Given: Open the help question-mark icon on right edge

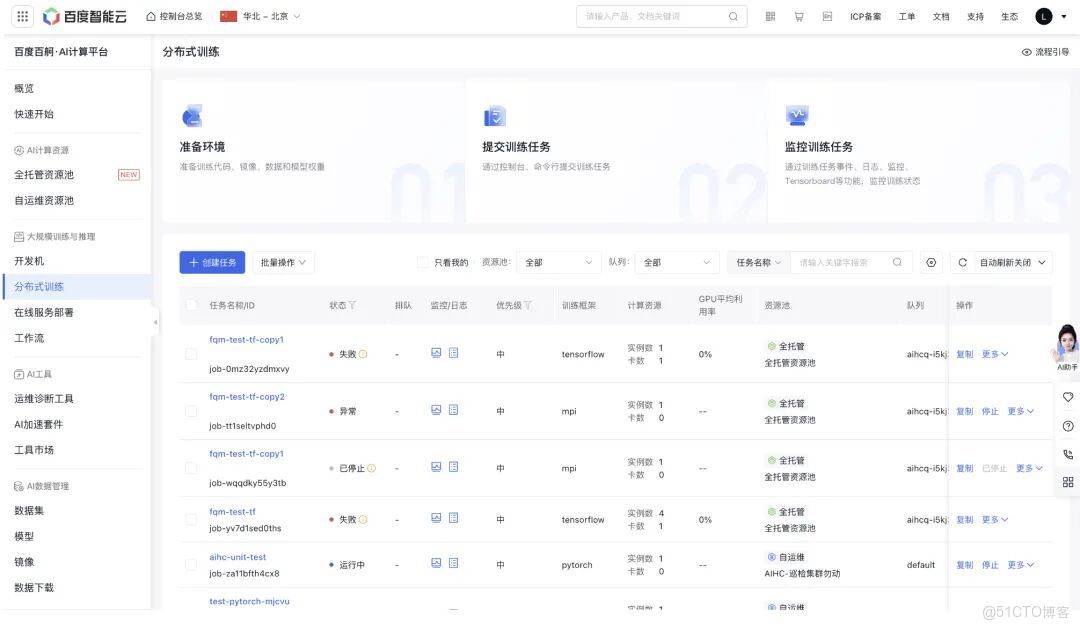Looking at the screenshot, I should tap(1068, 426).
